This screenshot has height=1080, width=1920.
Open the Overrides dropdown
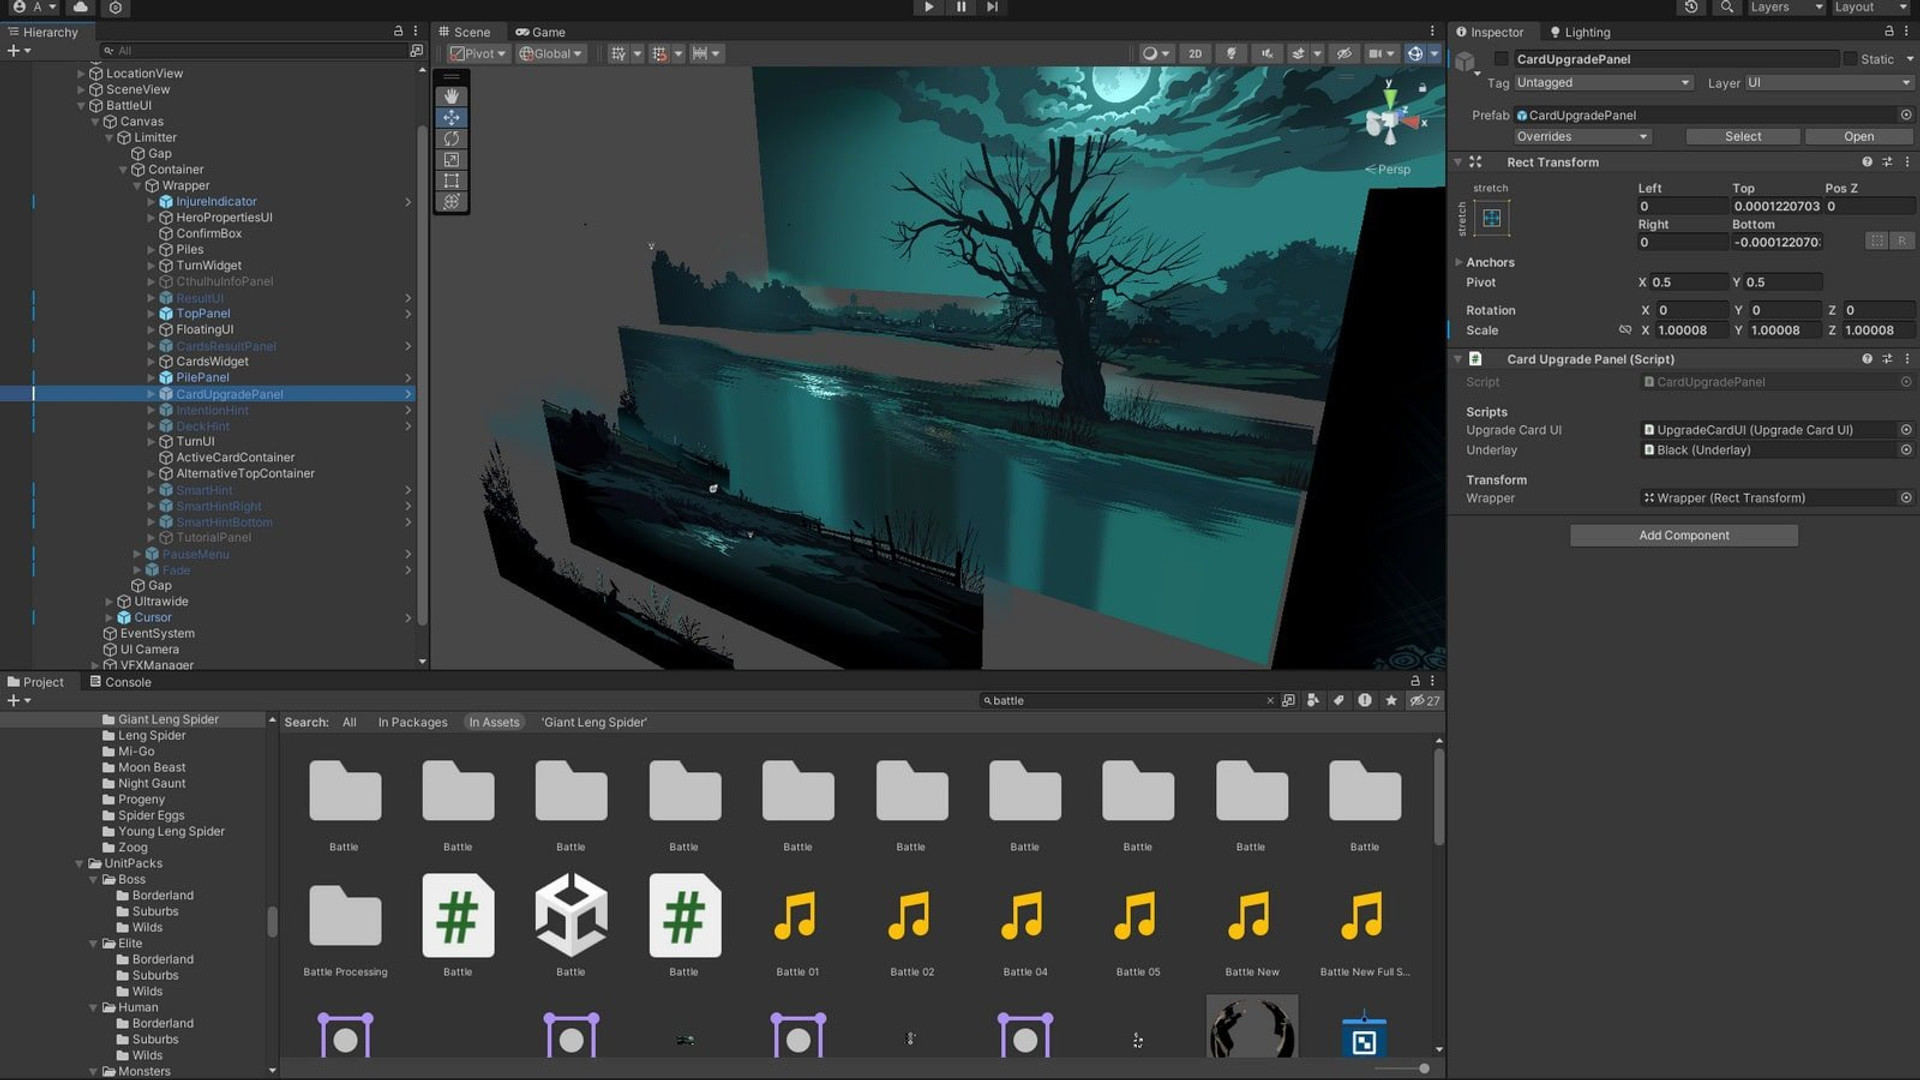(1582, 137)
